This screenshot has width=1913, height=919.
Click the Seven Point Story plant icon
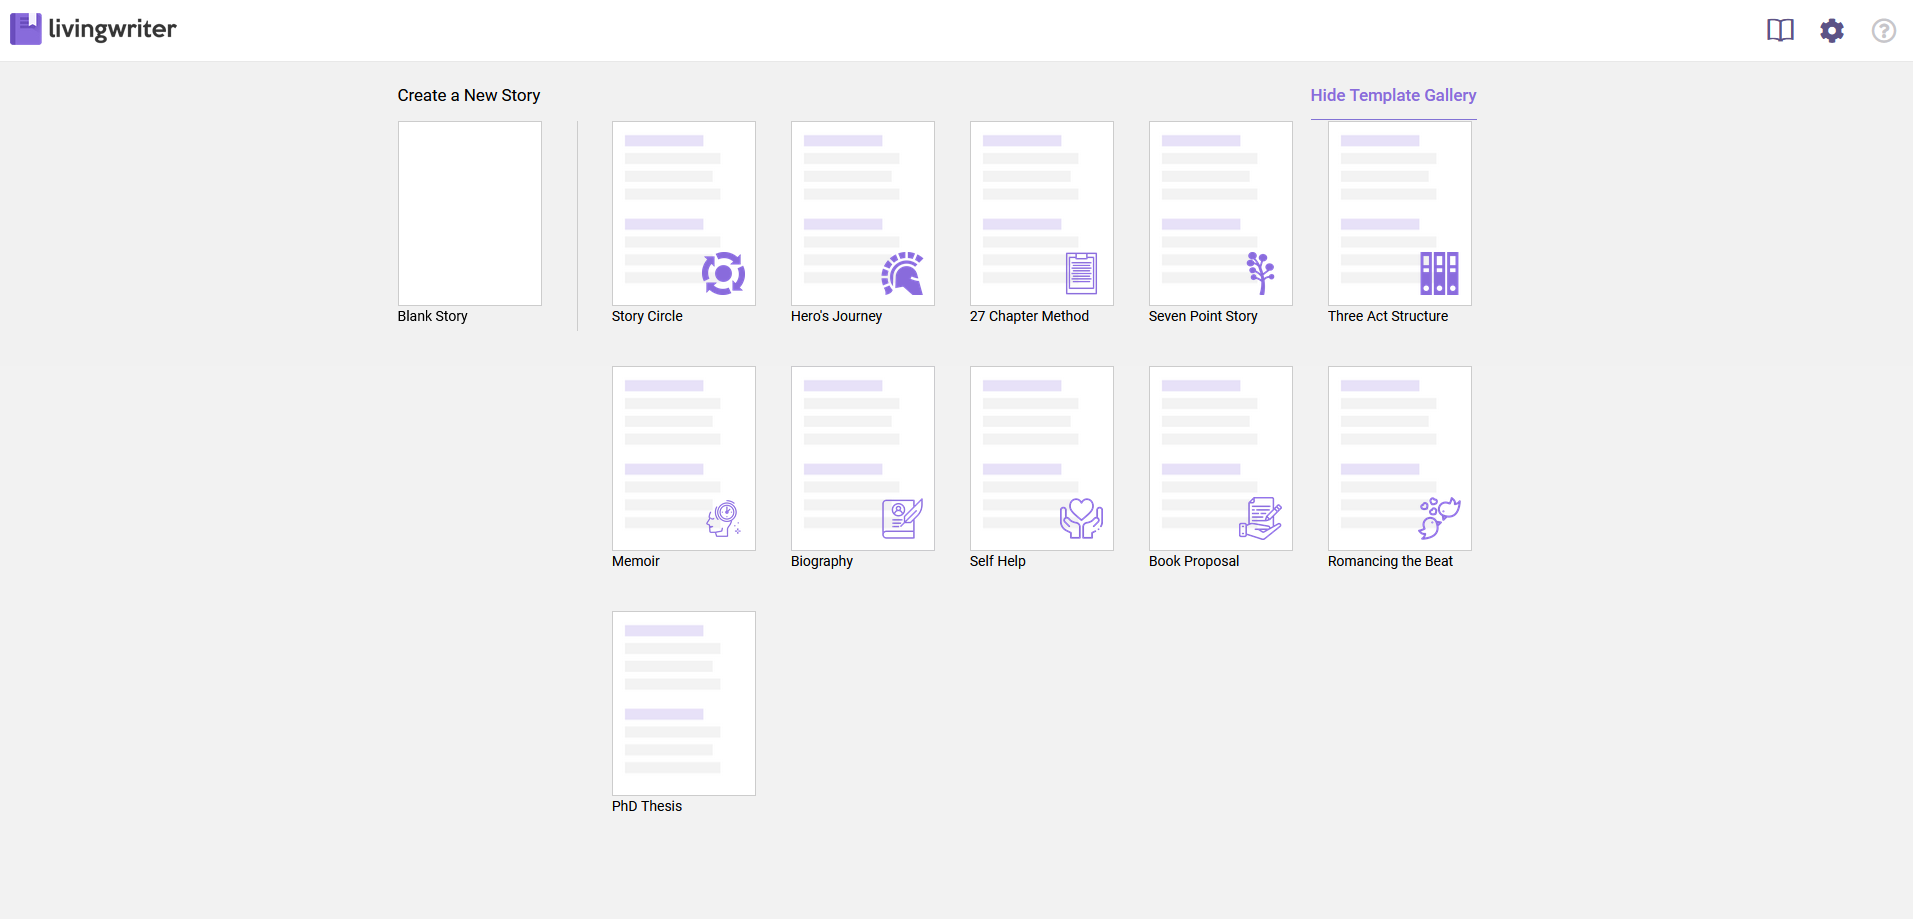pyautogui.click(x=1260, y=273)
